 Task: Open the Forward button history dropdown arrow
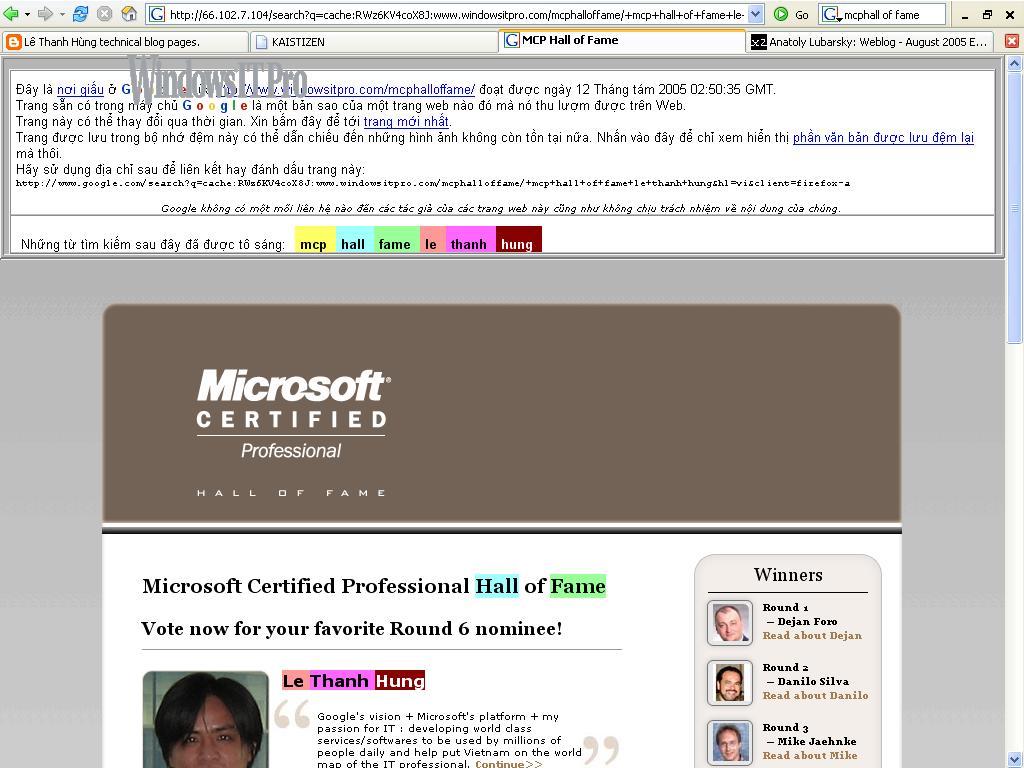(x=62, y=14)
